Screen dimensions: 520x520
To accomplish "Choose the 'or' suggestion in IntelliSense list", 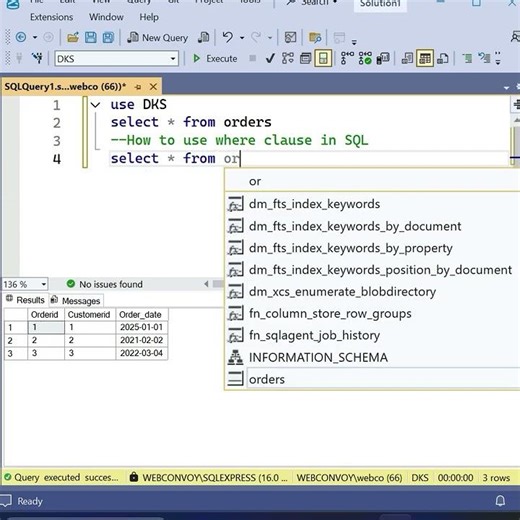I will (x=373, y=181).
